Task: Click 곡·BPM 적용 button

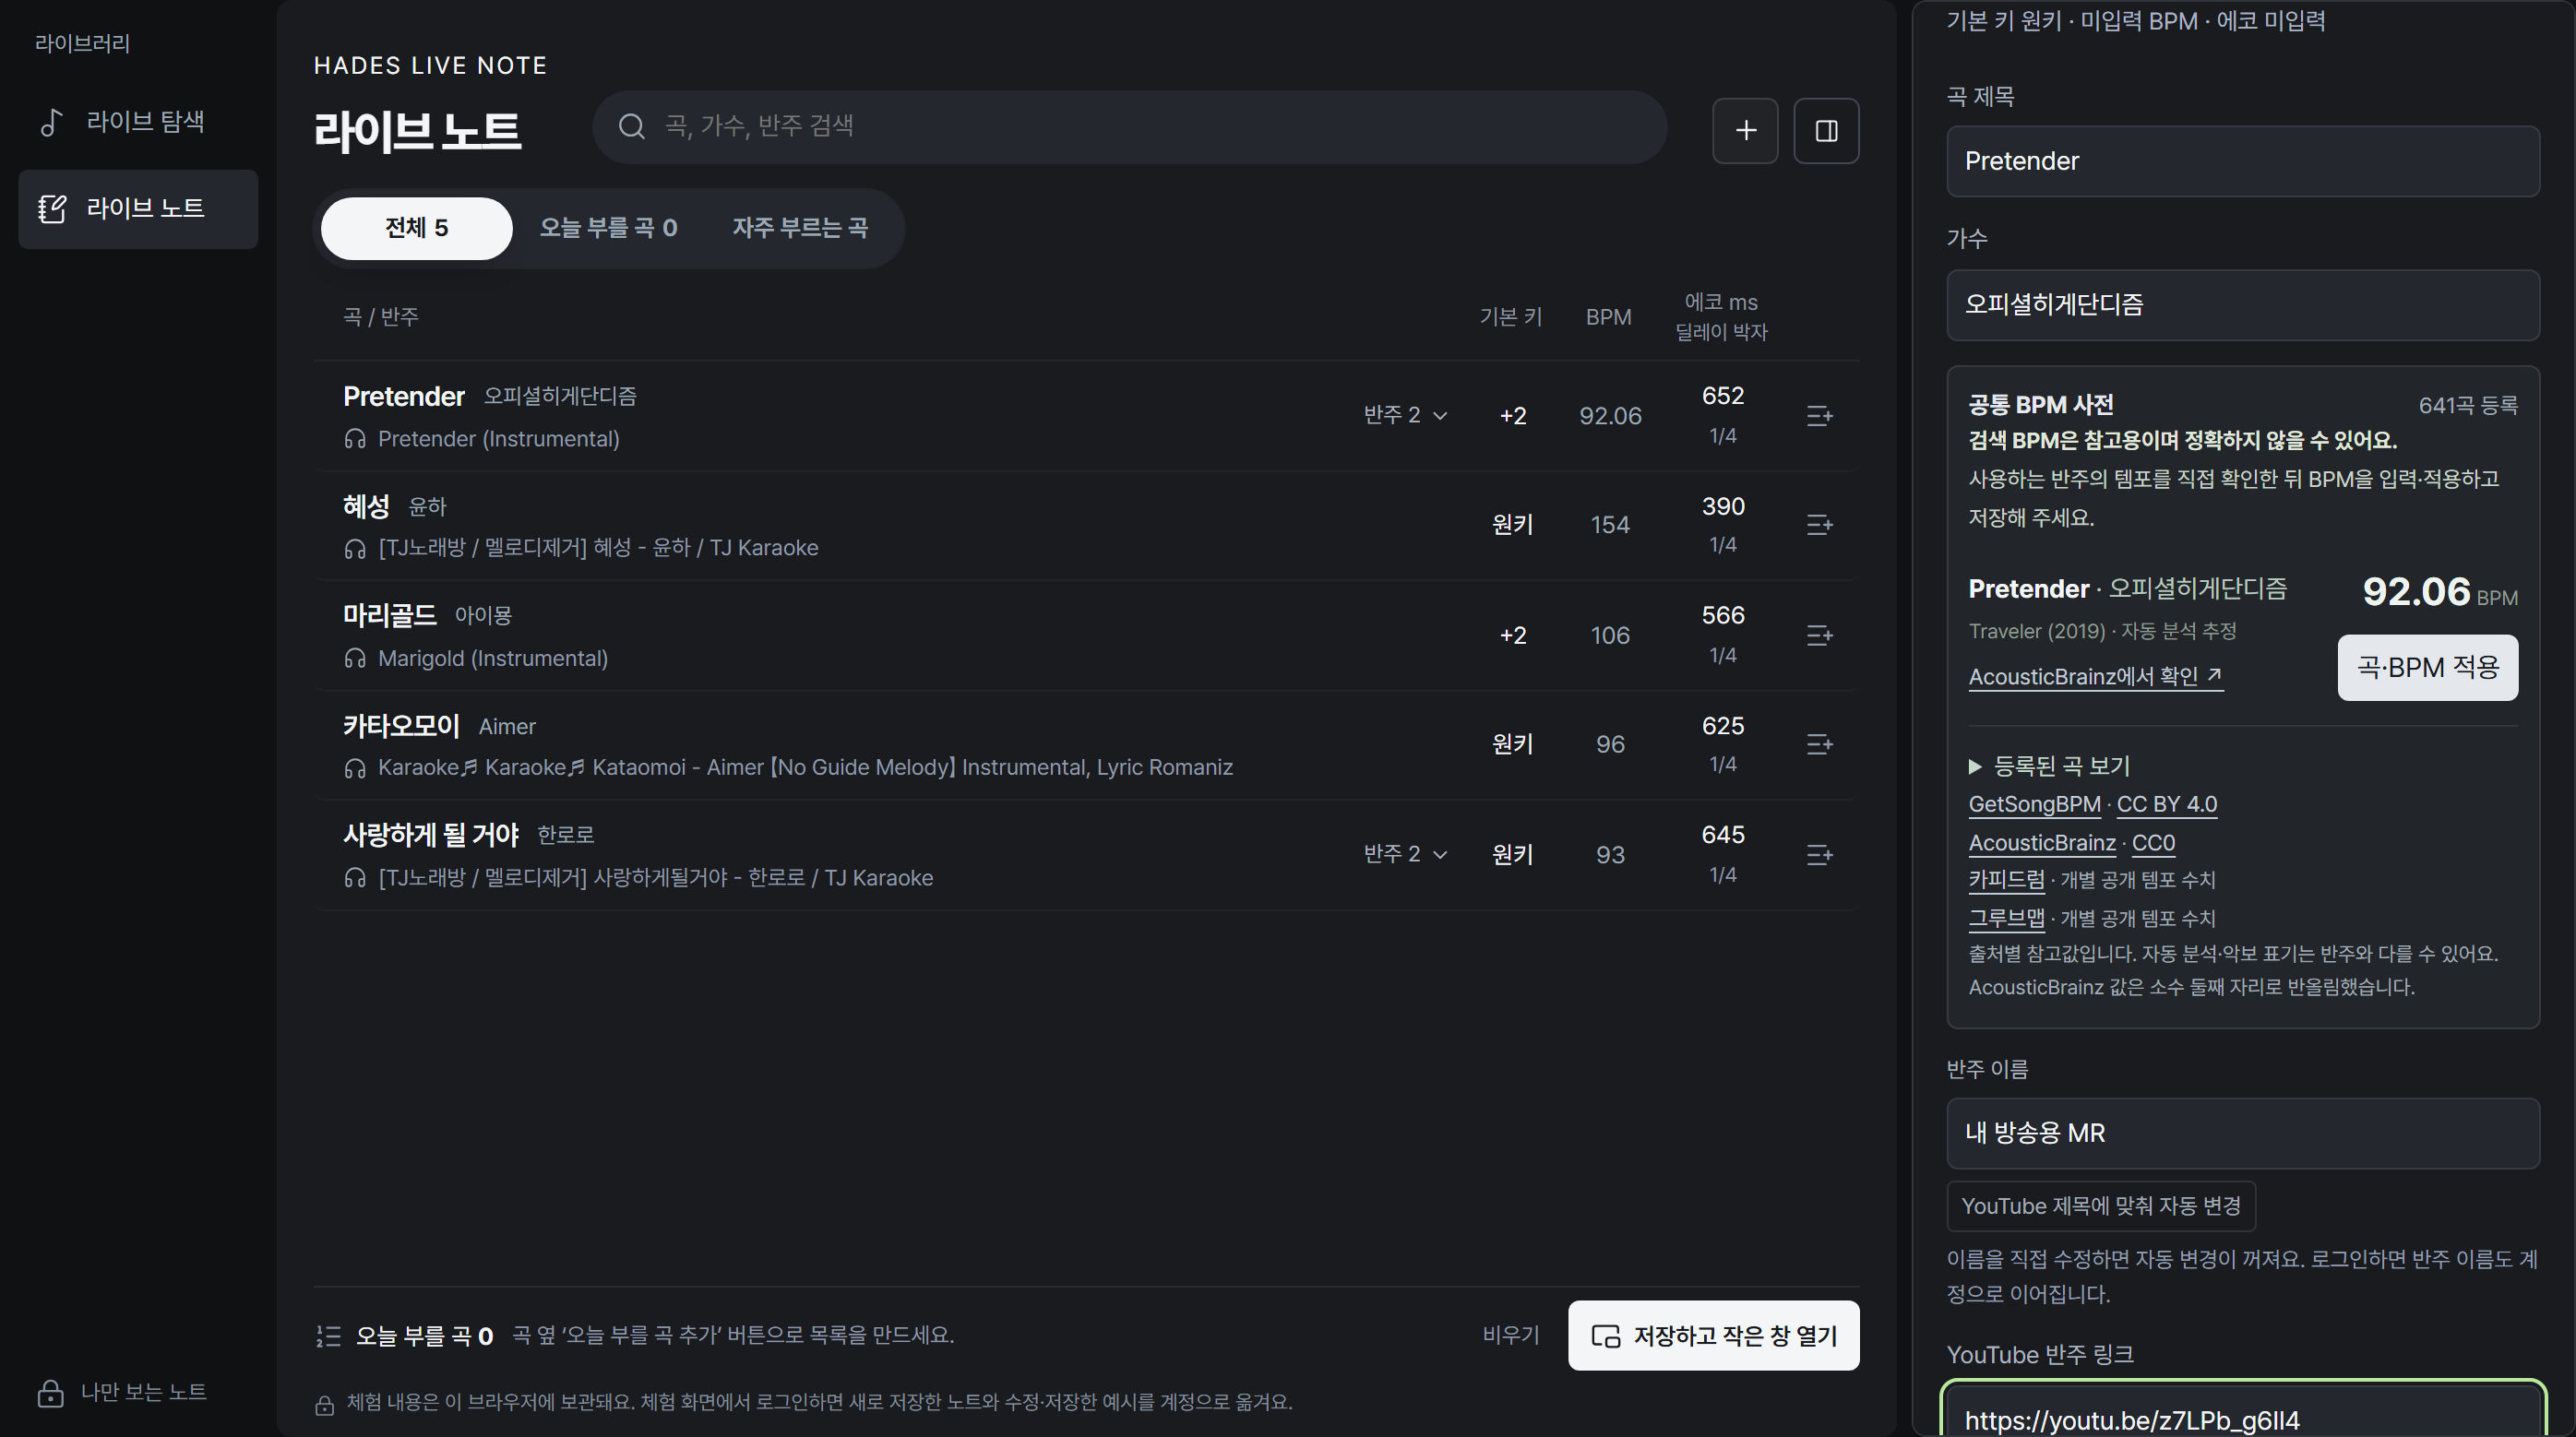Action: coord(2427,667)
